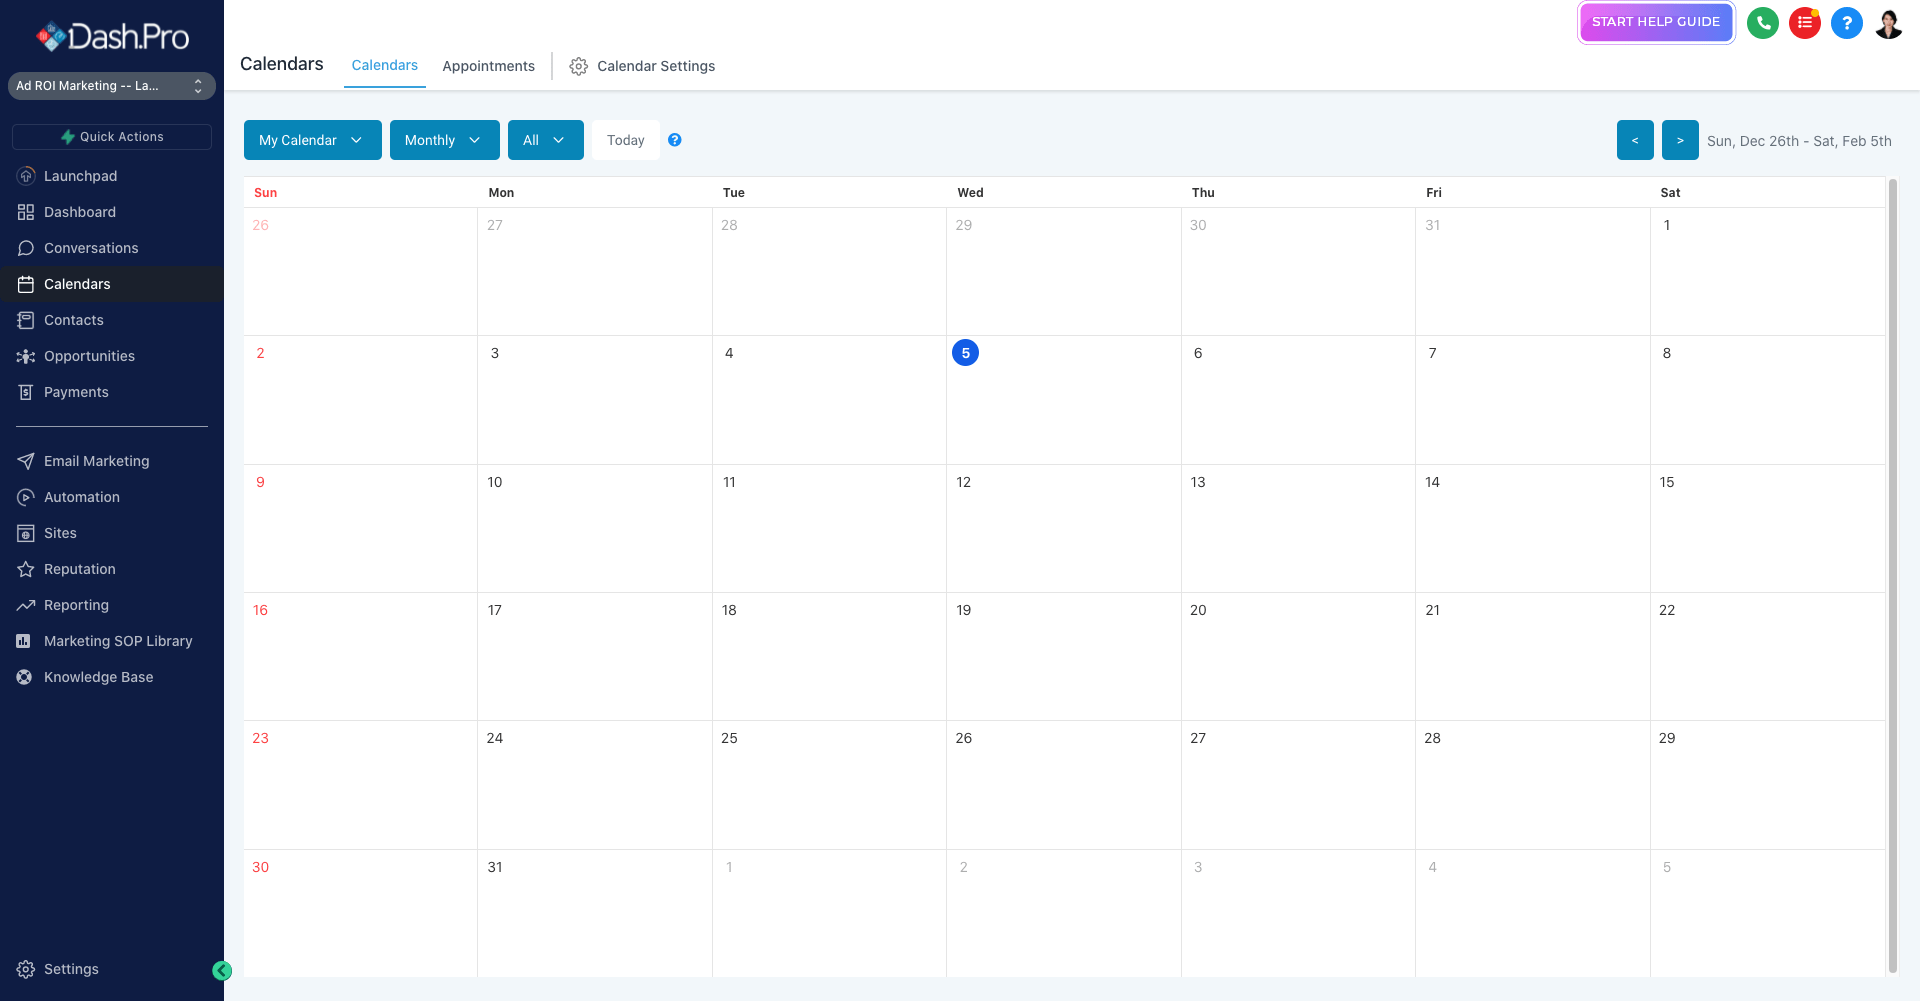Open Email Marketing from the sidebar
Image resolution: width=1920 pixels, height=1001 pixels.
(x=96, y=461)
